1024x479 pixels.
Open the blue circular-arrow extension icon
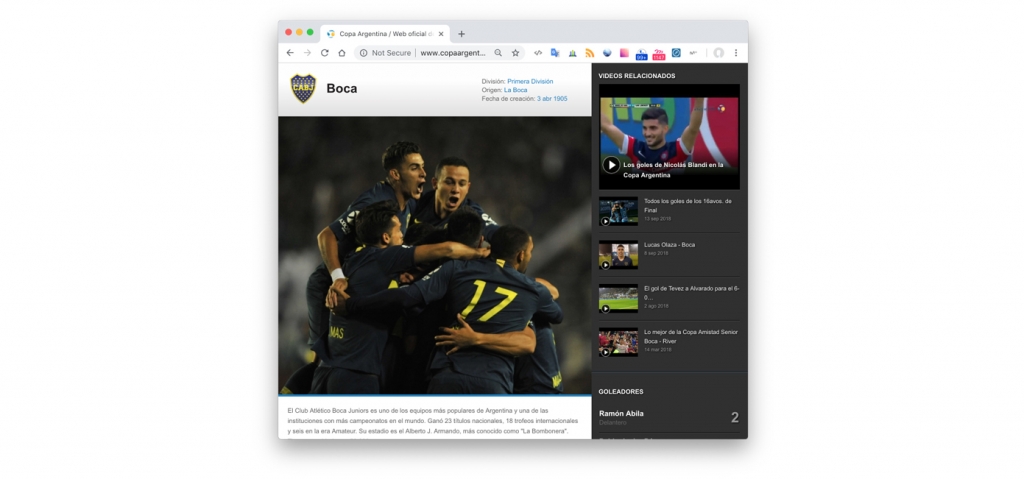coord(676,53)
